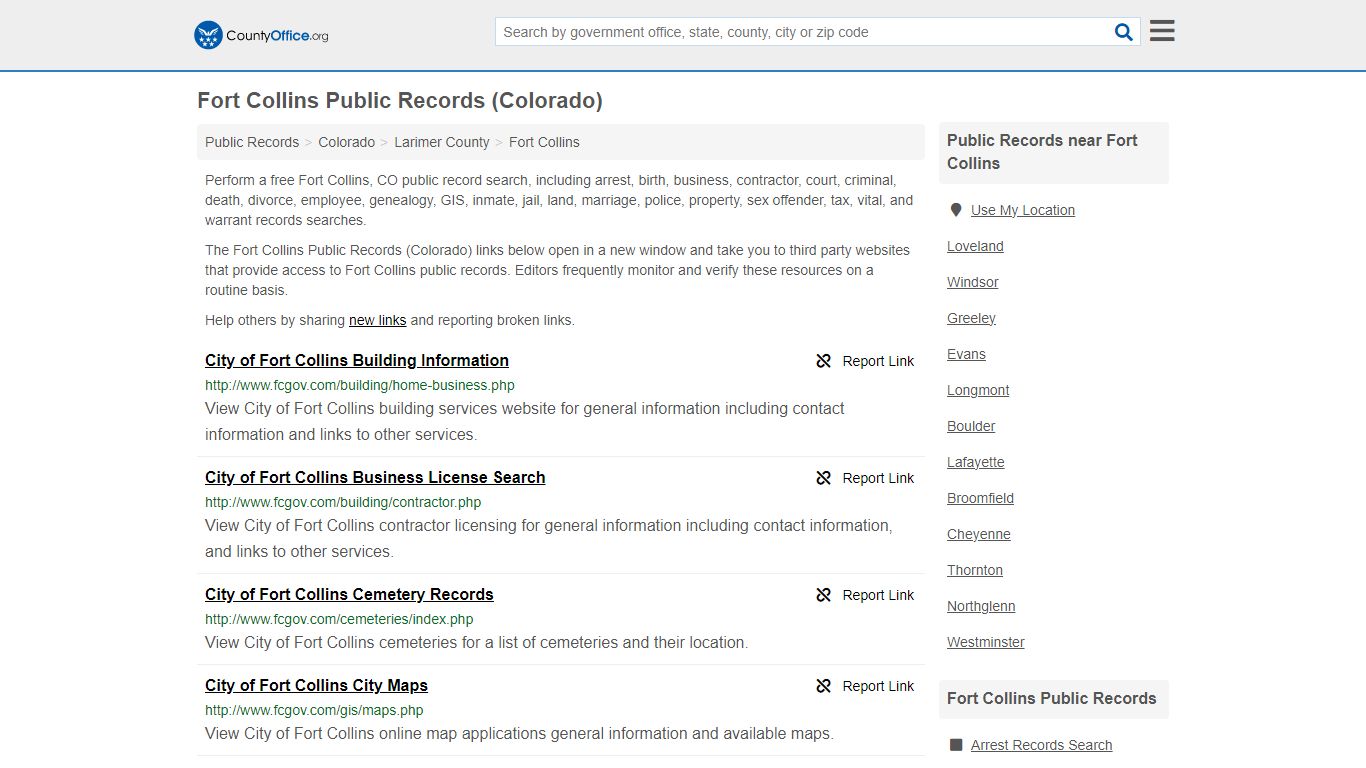The width and height of the screenshot is (1366, 768).
Task: Open City of Fort Collins Building Information
Action: 357,360
